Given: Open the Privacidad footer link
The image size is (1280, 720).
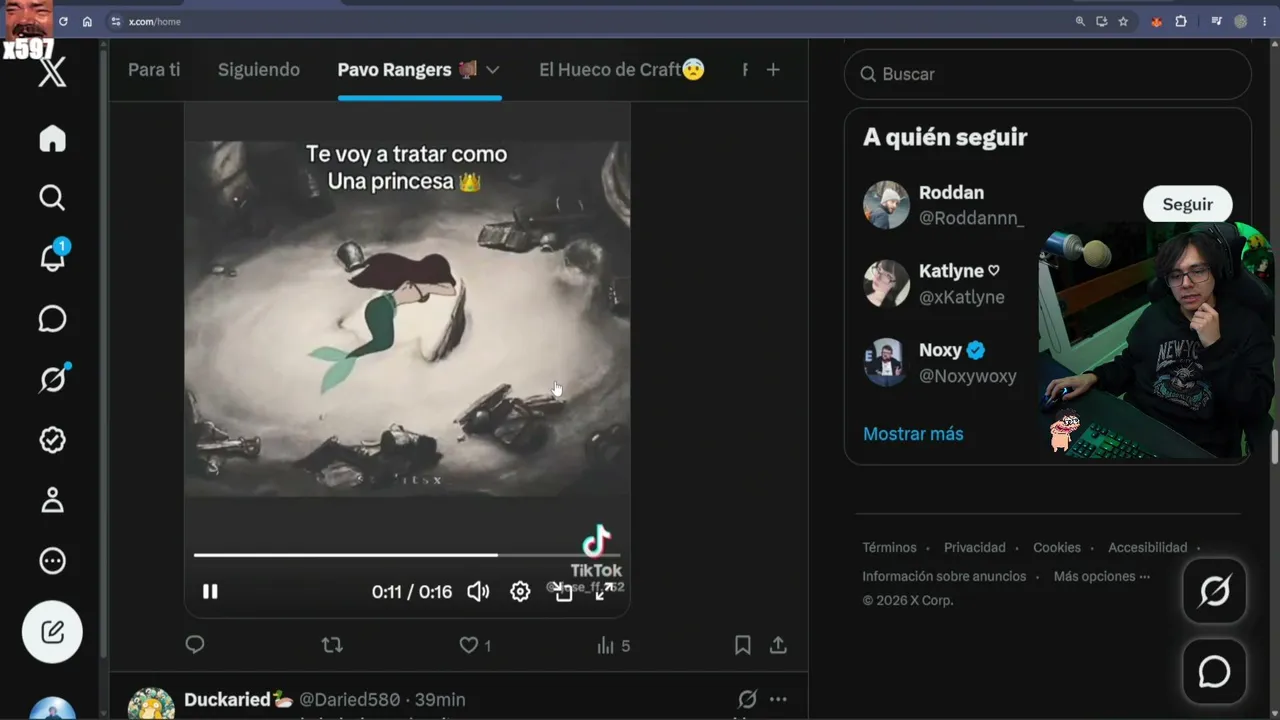Looking at the screenshot, I should (x=975, y=547).
